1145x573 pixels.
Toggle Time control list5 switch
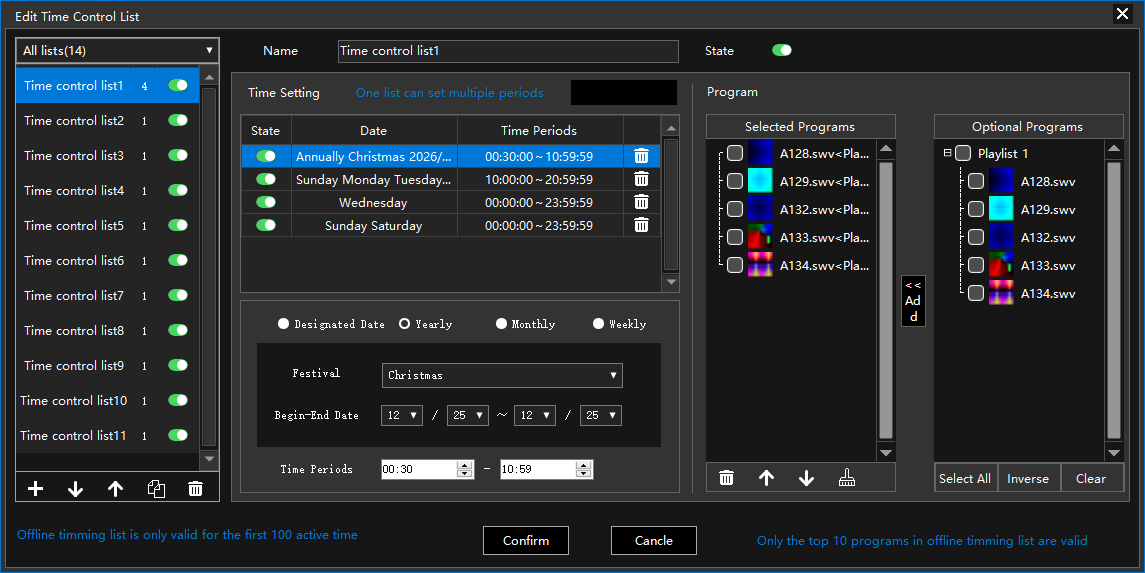coord(178,226)
